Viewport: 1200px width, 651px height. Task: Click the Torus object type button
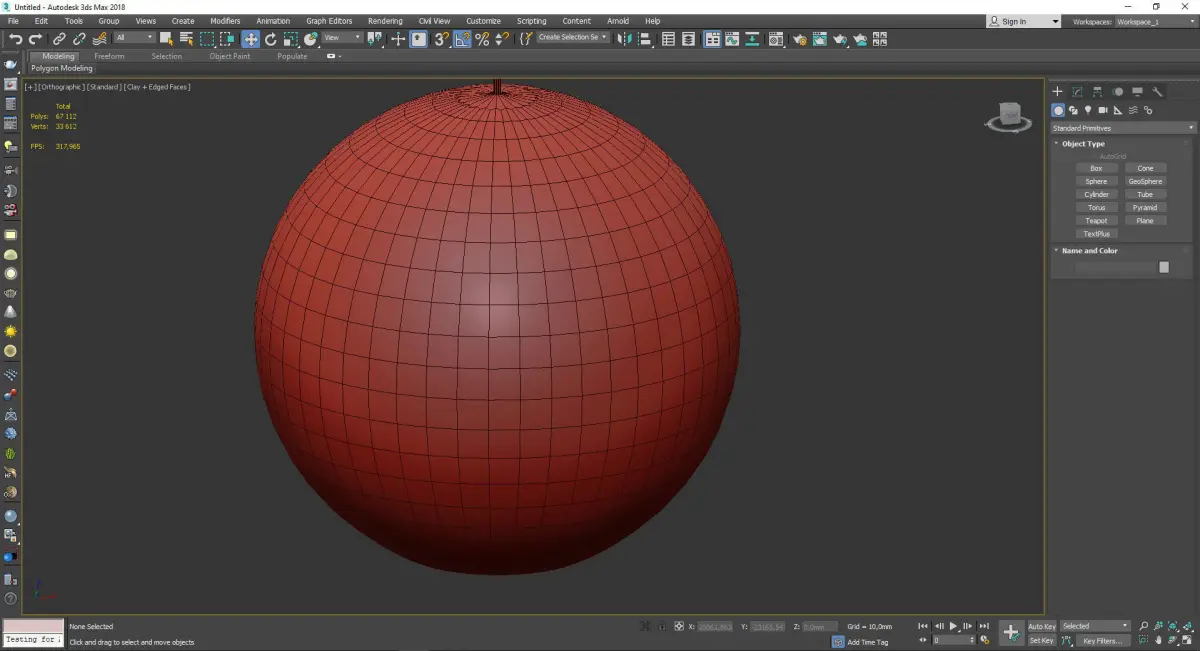pyautogui.click(x=1096, y=208)
